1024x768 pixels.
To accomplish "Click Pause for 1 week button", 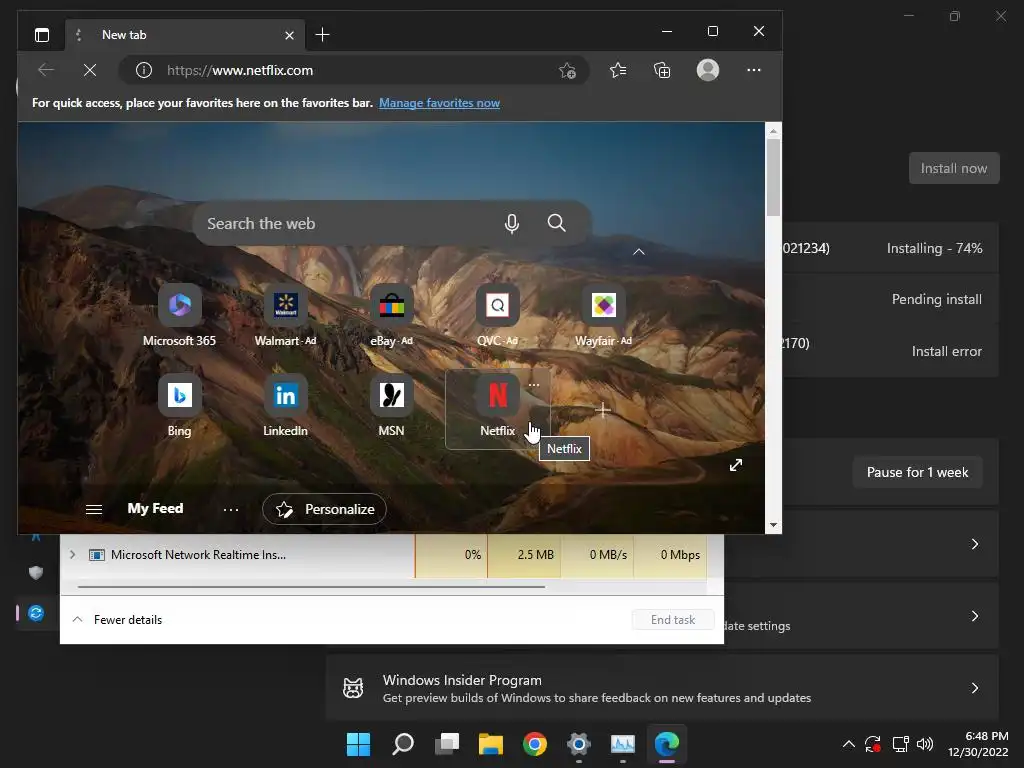I will 918,472.
